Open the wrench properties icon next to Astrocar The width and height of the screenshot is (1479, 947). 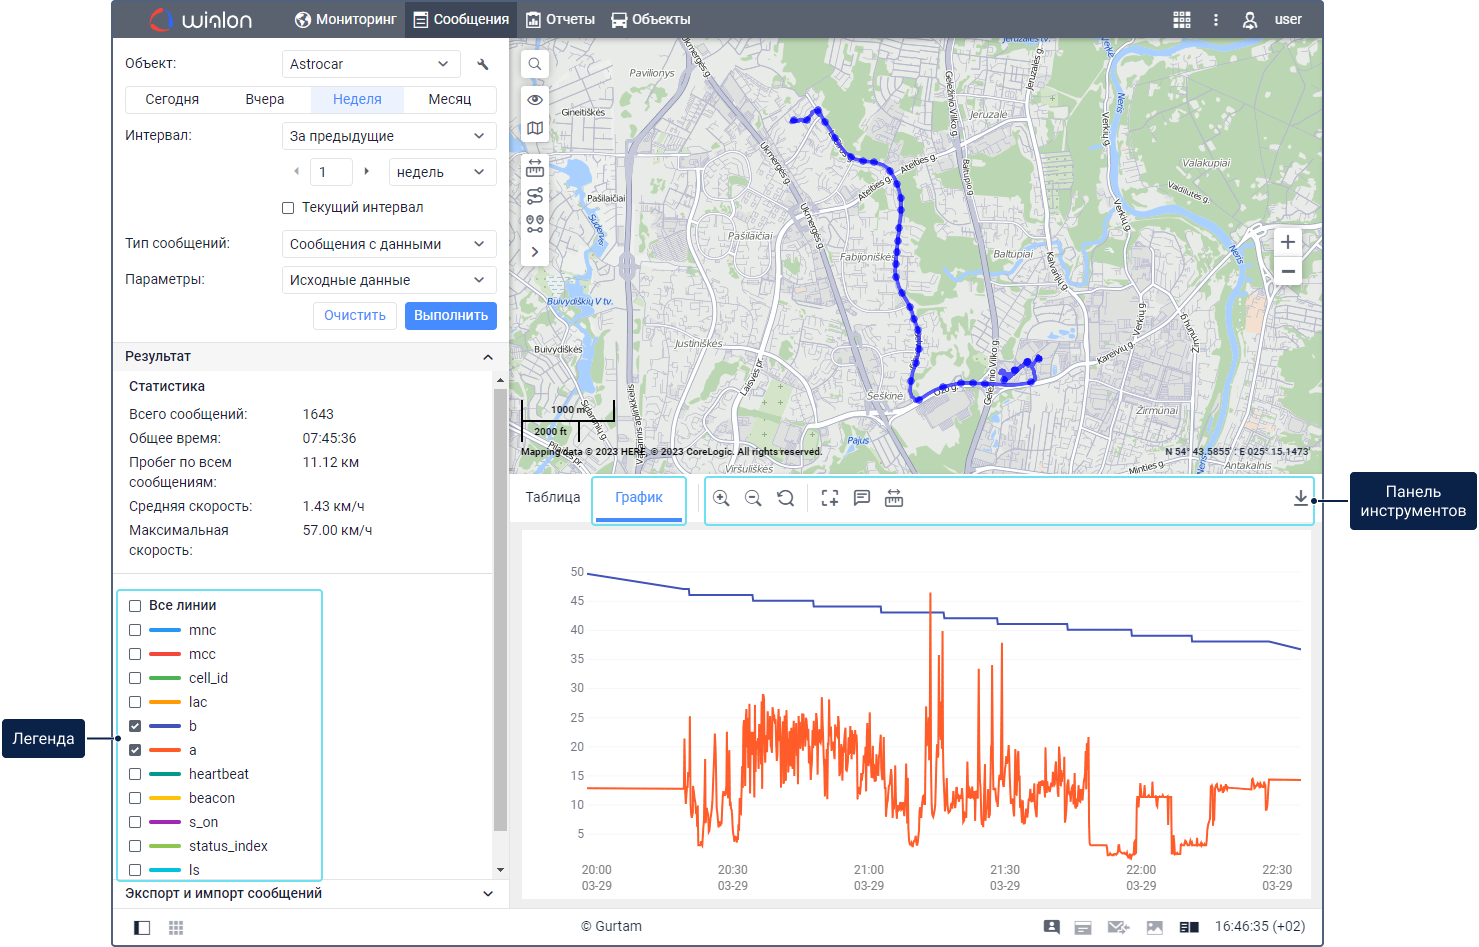[483, 64]
